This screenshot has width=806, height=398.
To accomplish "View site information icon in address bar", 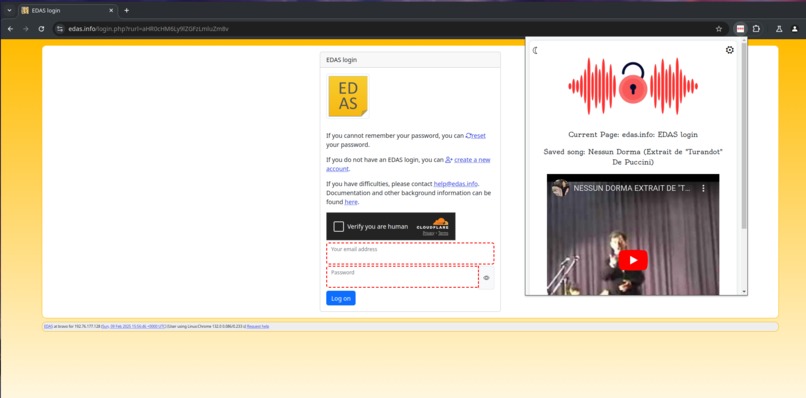I will [x=60, y=29].
